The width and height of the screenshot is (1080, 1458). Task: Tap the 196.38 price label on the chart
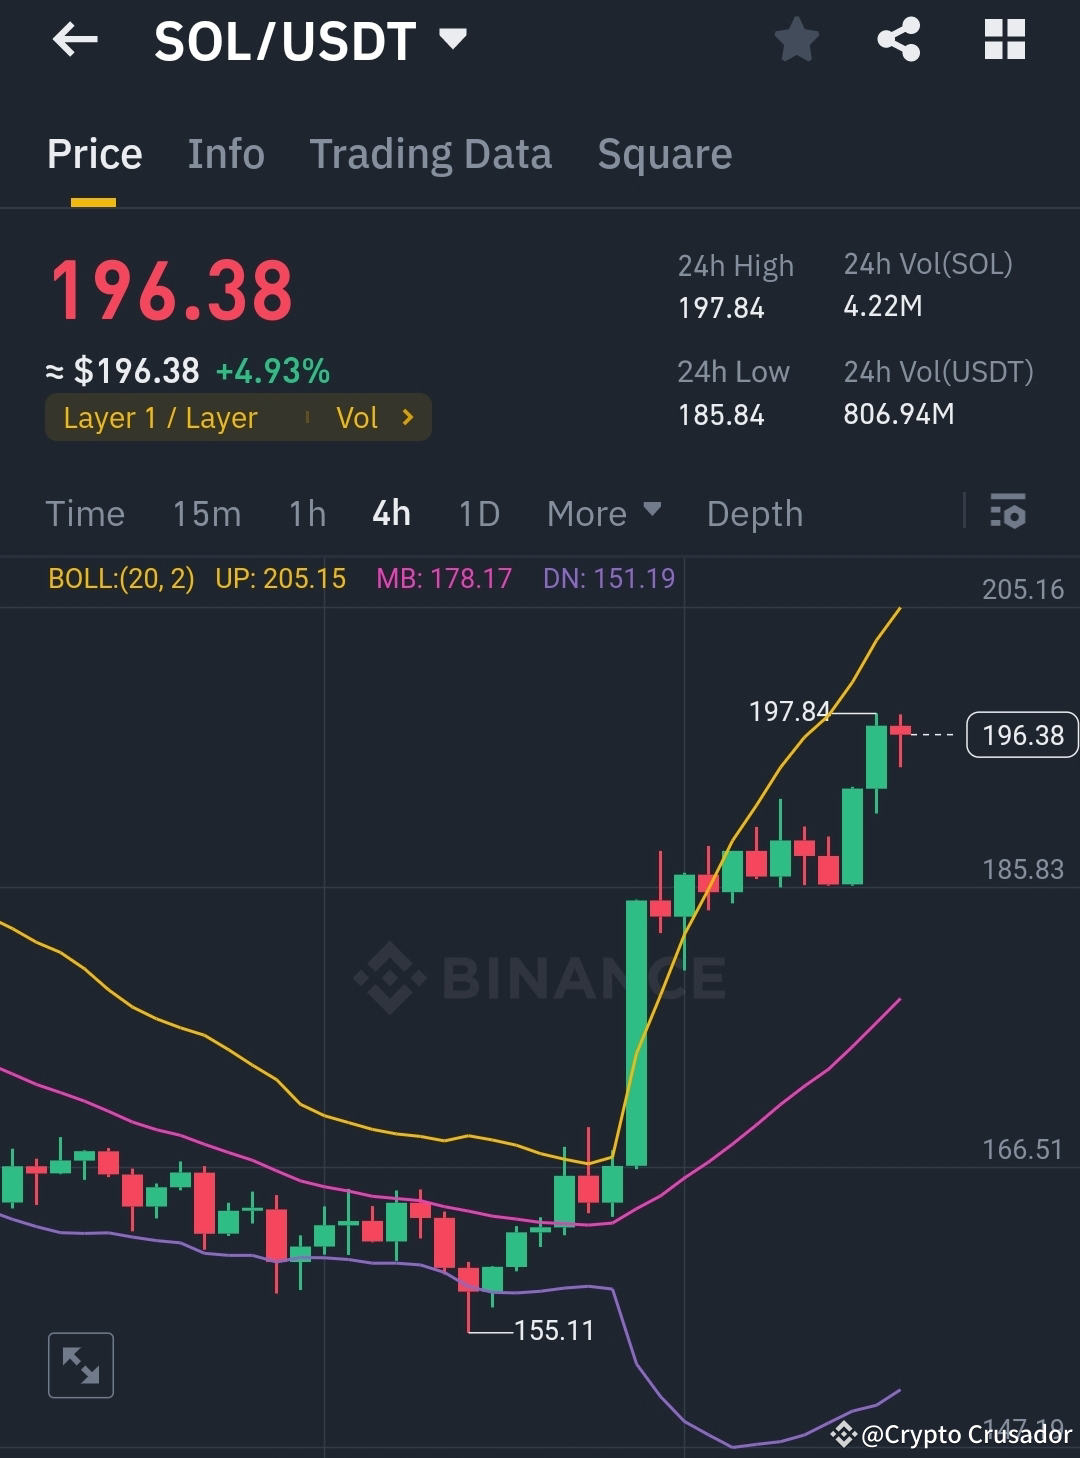tap(1022, 735)
